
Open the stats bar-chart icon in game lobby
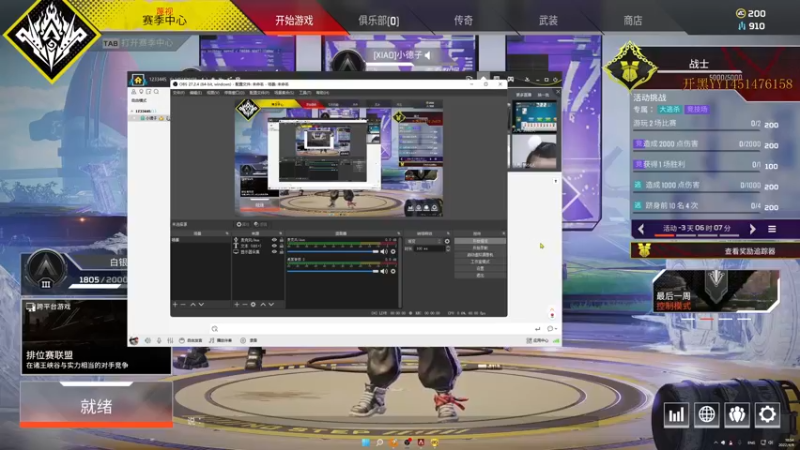click(x=676, y=414)
